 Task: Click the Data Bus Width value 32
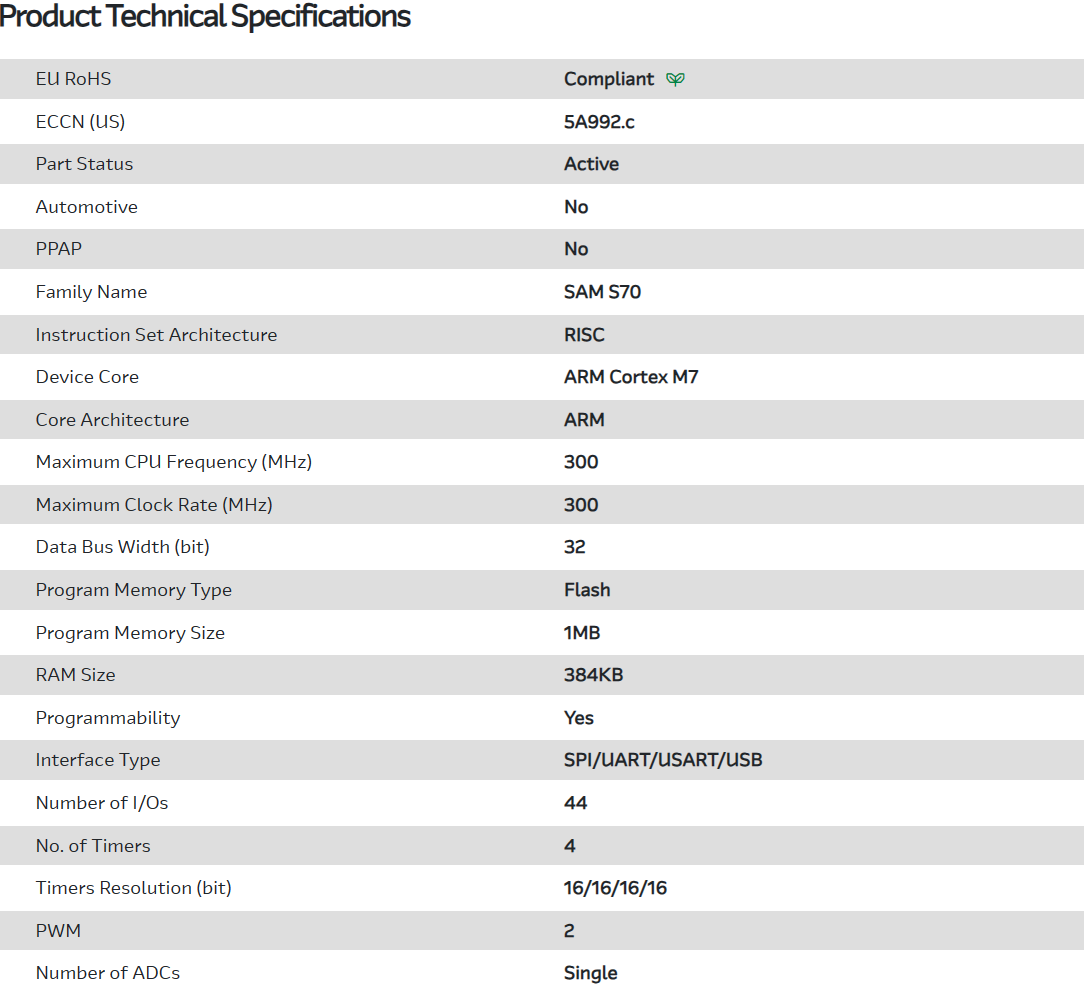point(575,547)
